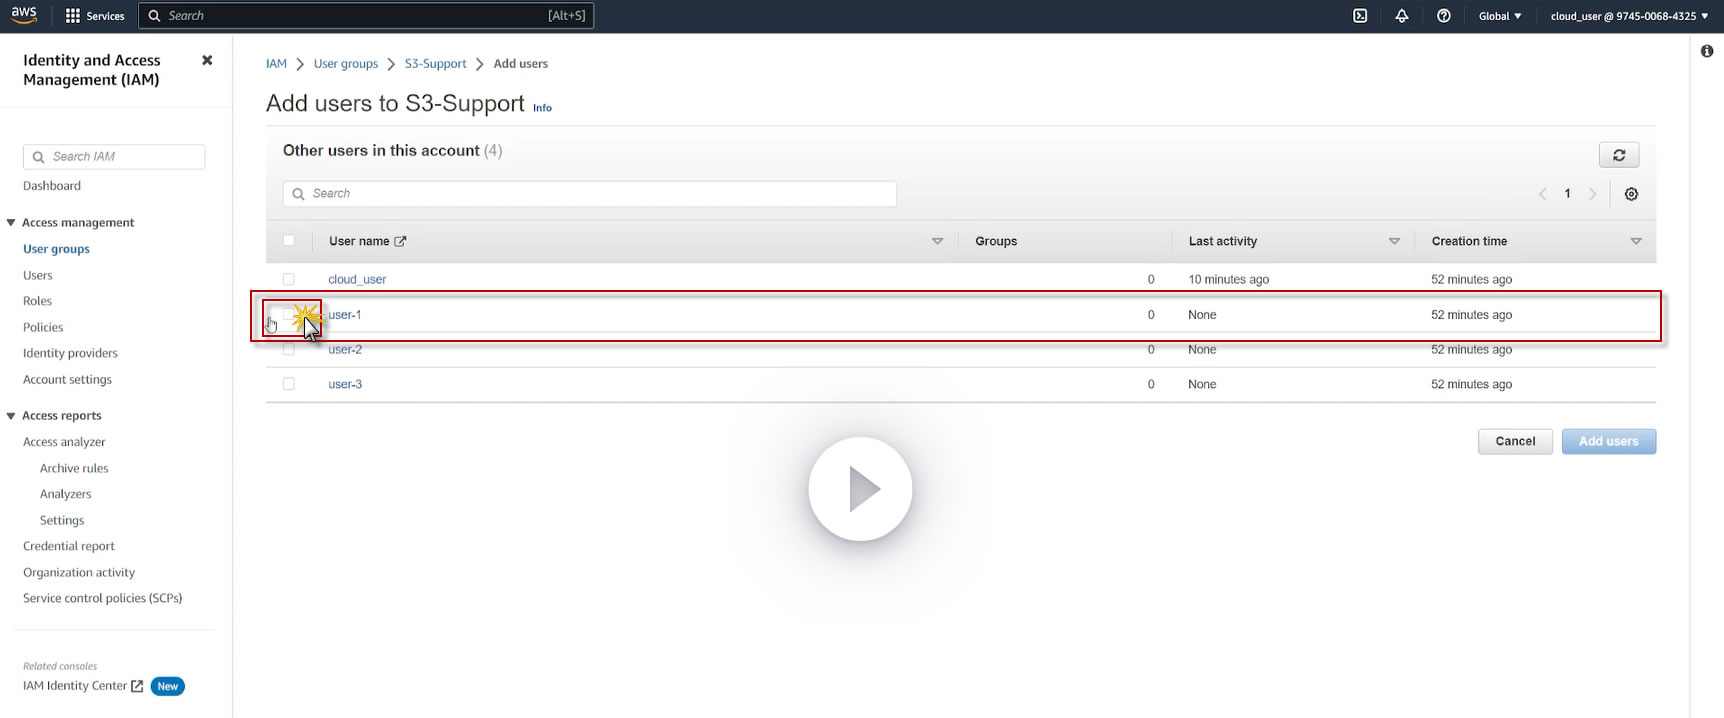
Task: Sort by Creation time column arrow
Action: (1636, 241)
